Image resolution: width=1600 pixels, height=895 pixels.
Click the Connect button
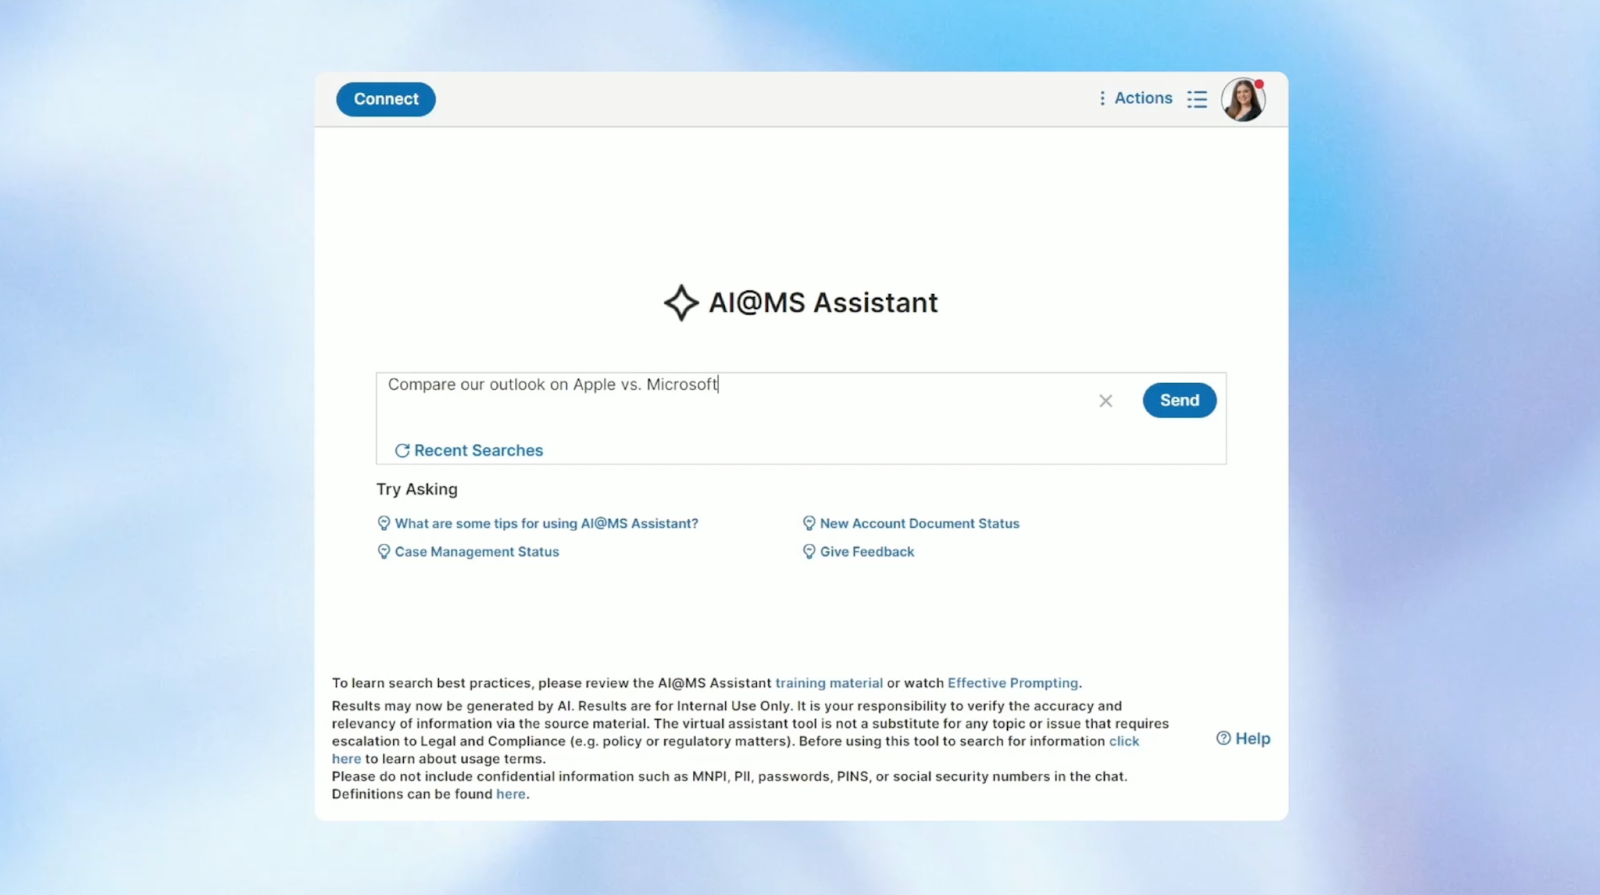[x=385, y=99]
